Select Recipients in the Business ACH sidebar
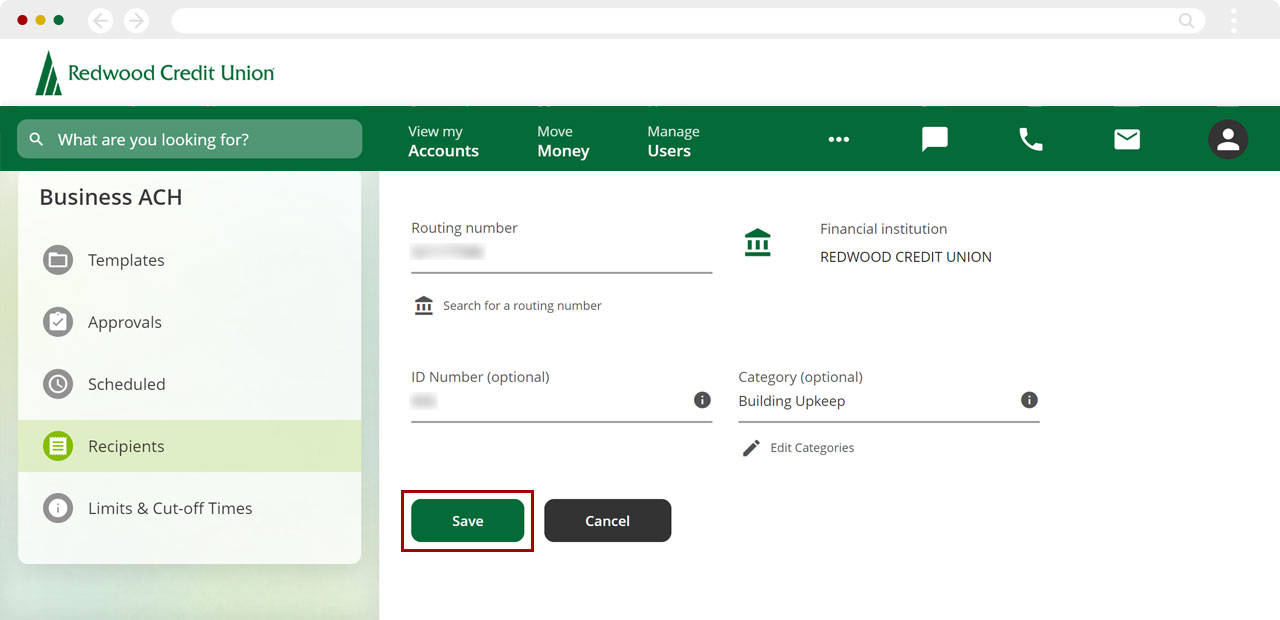Screen dimensions: 1280x620 189,446
